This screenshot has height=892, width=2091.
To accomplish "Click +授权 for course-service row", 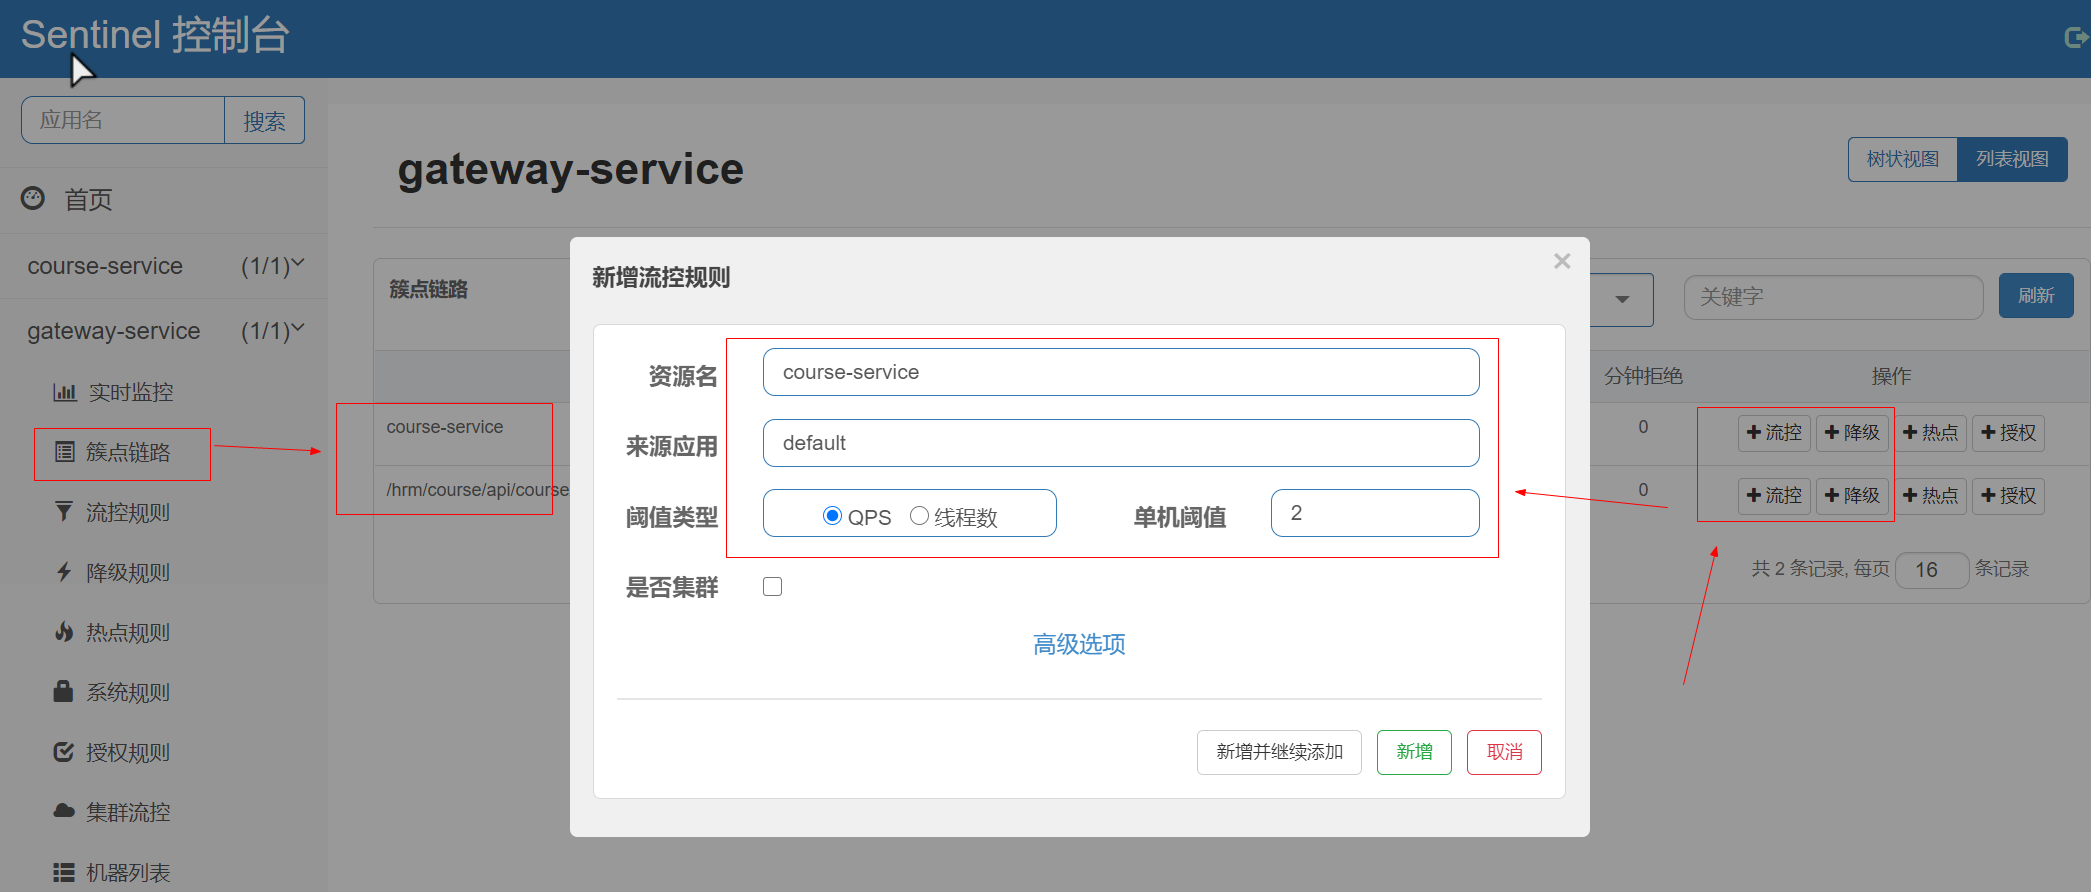I will pos(2008,433).
